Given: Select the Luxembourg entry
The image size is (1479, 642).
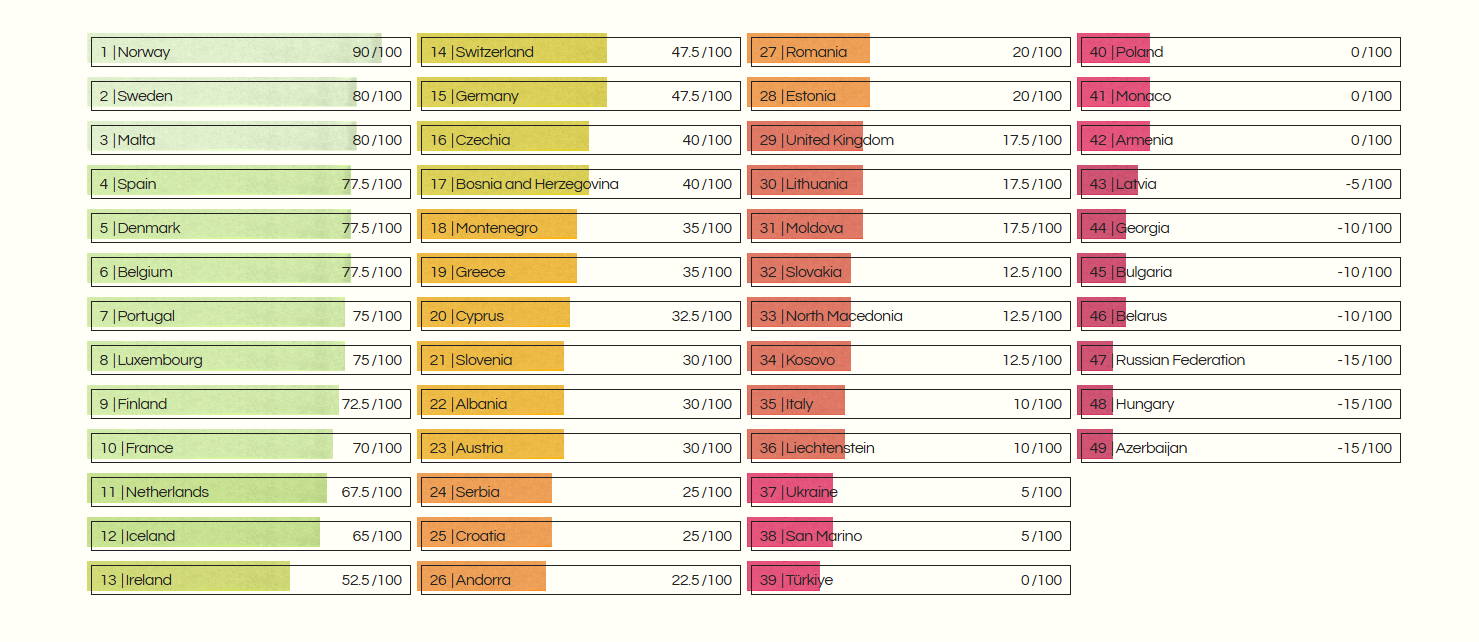Looking at the screenshot, I should [251, 360].
